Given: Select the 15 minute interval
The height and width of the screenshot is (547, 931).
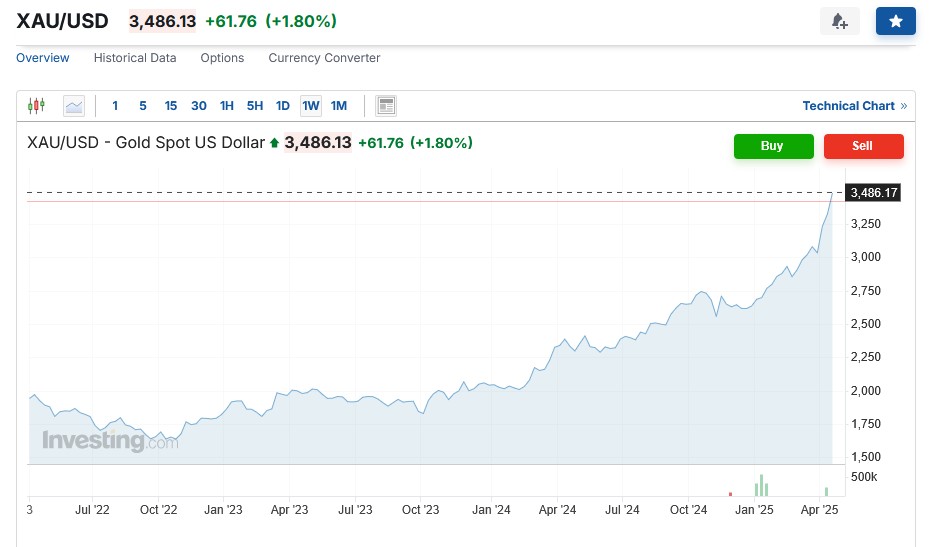Looking at the screenshot, I should click(170, 106).
